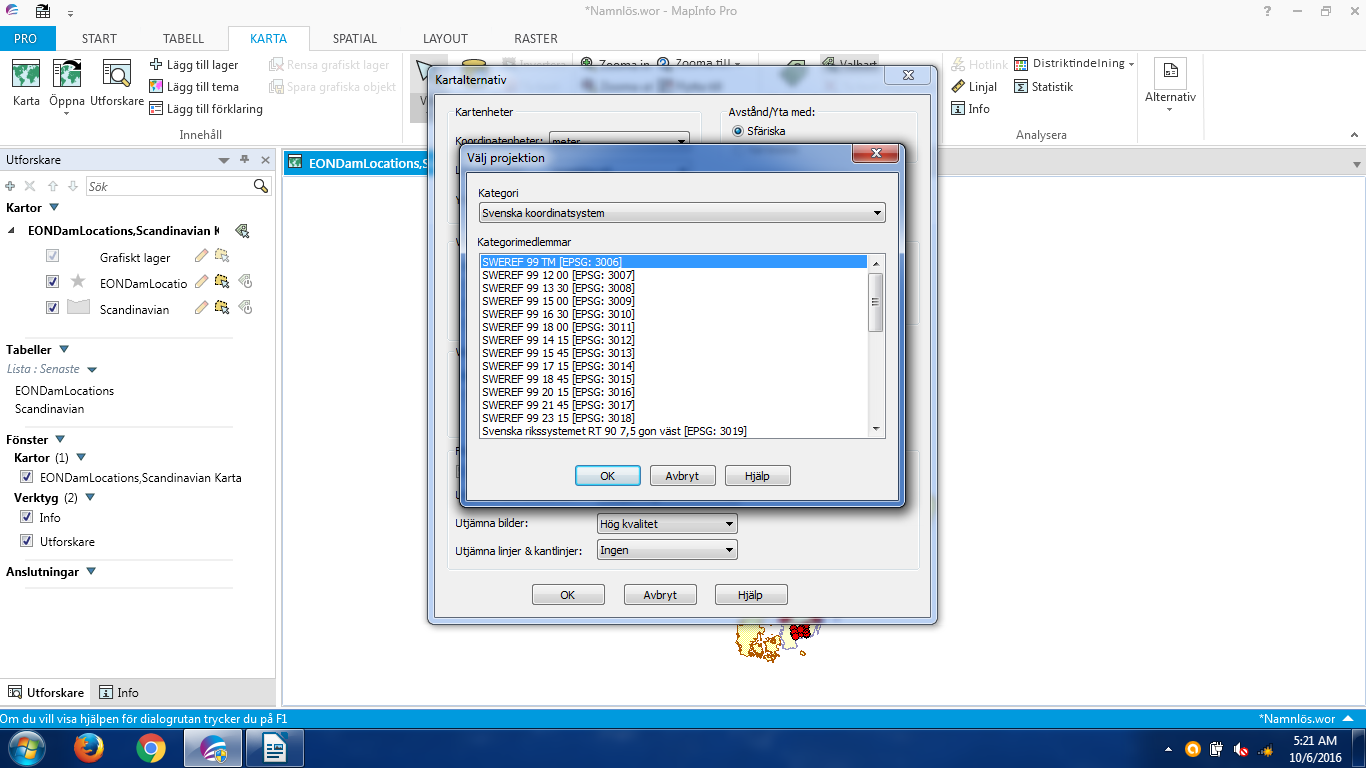Screen dimensions: 1366x768
Task: Open Distriktindelning in ribbon
Action: [1074, 64]
